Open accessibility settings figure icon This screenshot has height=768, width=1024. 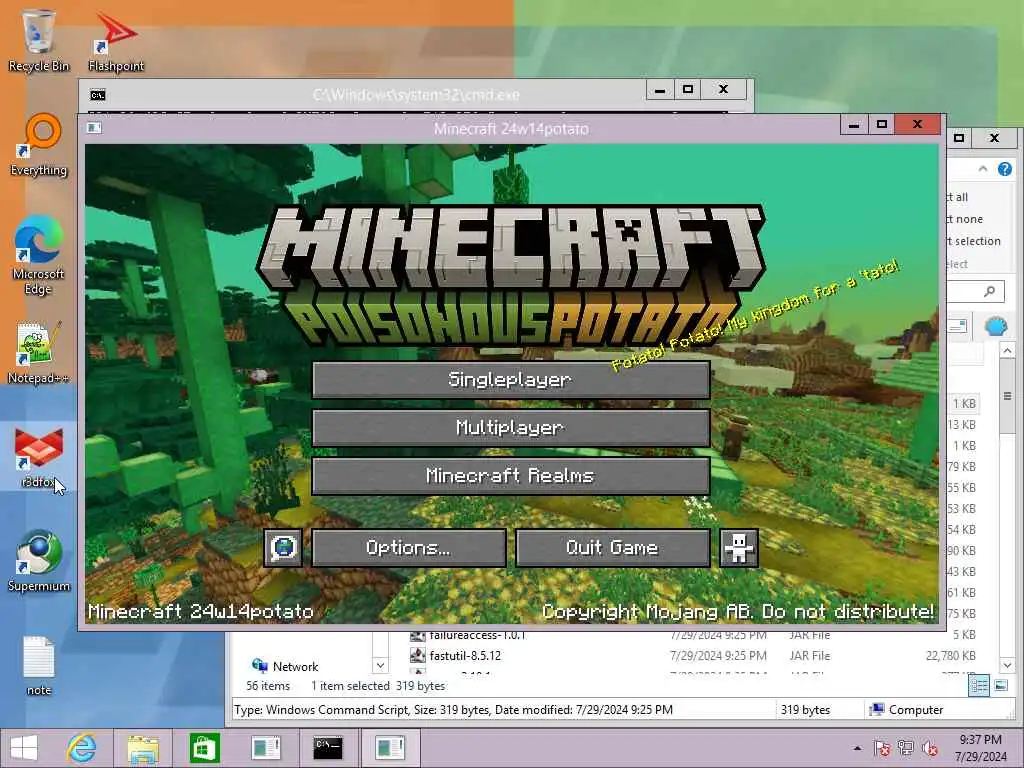[739, 547]
